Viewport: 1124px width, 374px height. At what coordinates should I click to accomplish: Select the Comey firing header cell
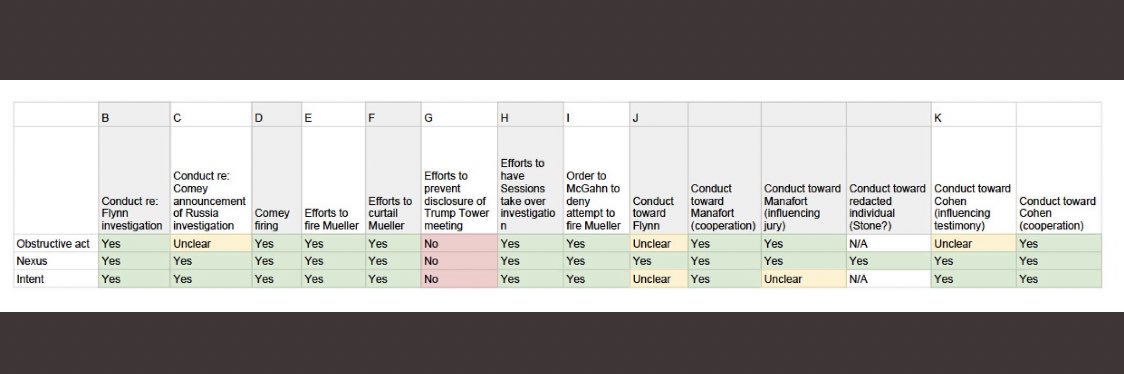[x=277, y=181]
